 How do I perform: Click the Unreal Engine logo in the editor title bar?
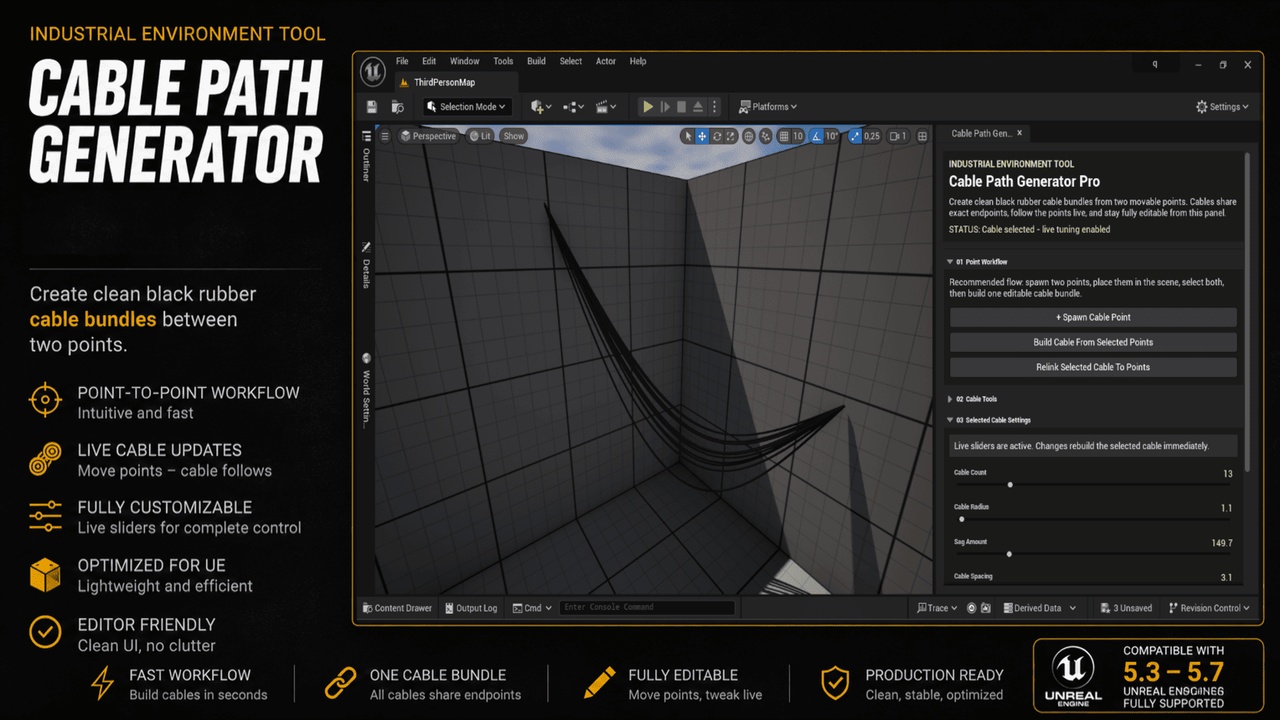pyautogui.click(x=374, y=71)
